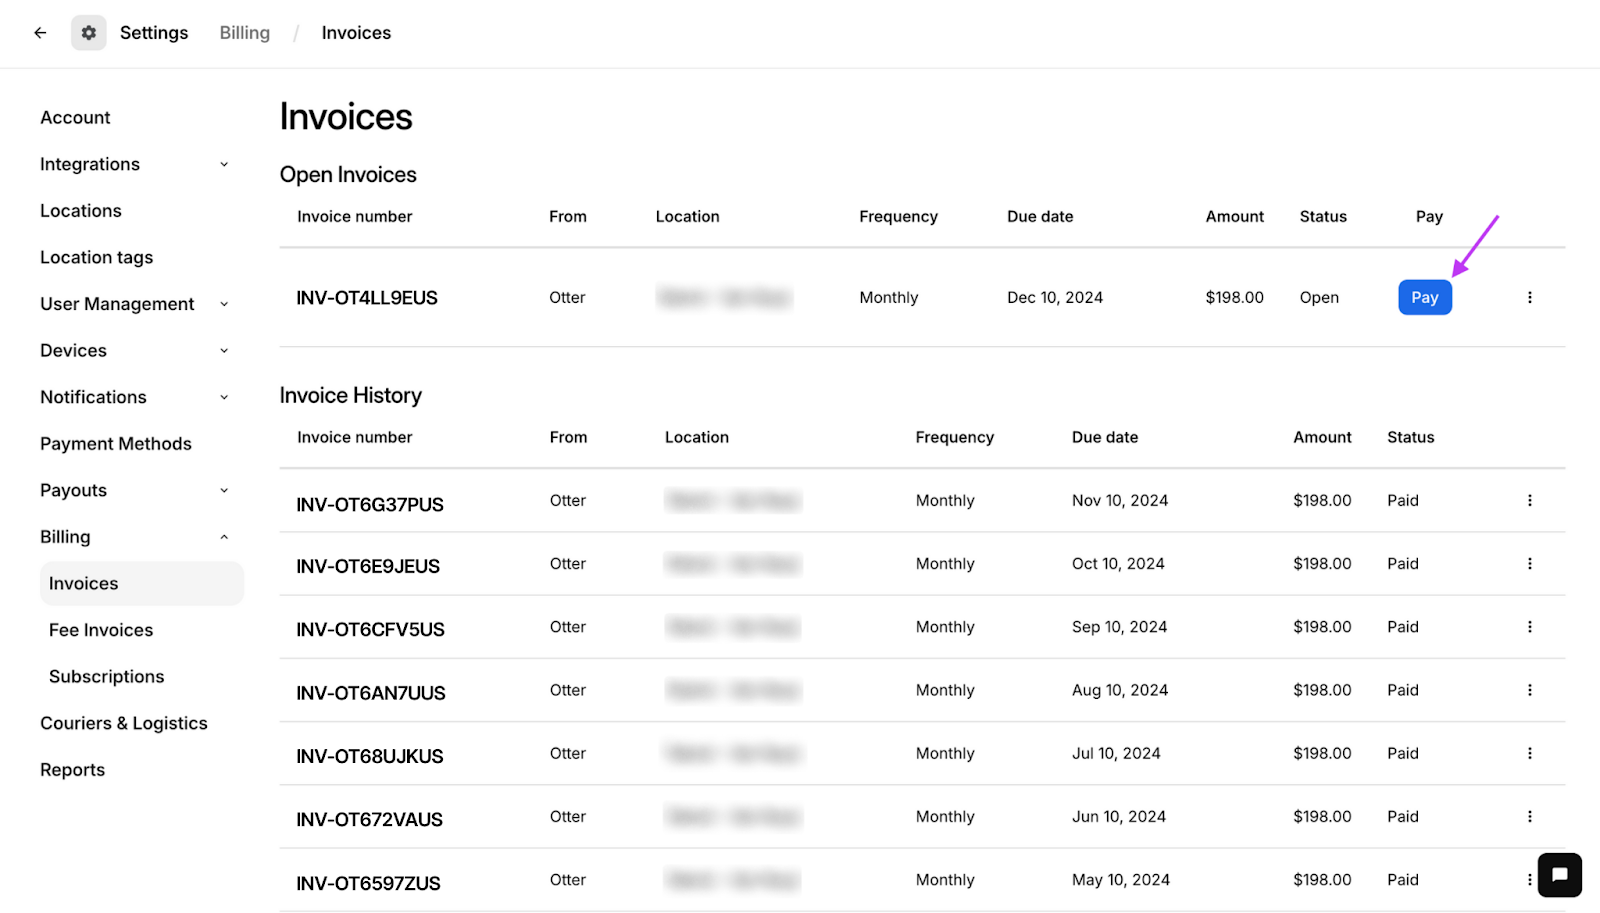Click the Dec 10, 2024 due date

click(x=1055, y=298)
